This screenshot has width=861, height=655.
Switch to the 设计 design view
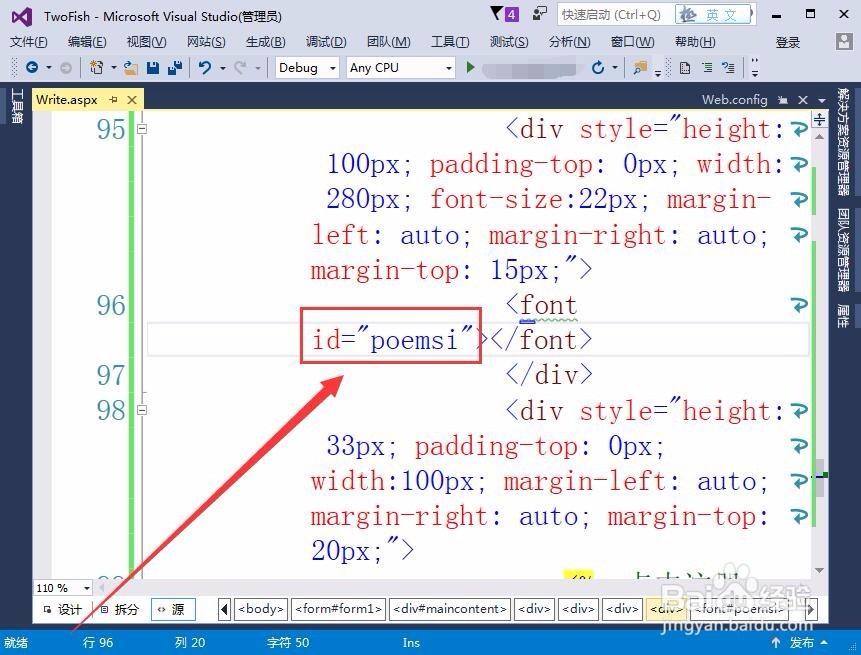pyautogui.click(x=63, y=609)
